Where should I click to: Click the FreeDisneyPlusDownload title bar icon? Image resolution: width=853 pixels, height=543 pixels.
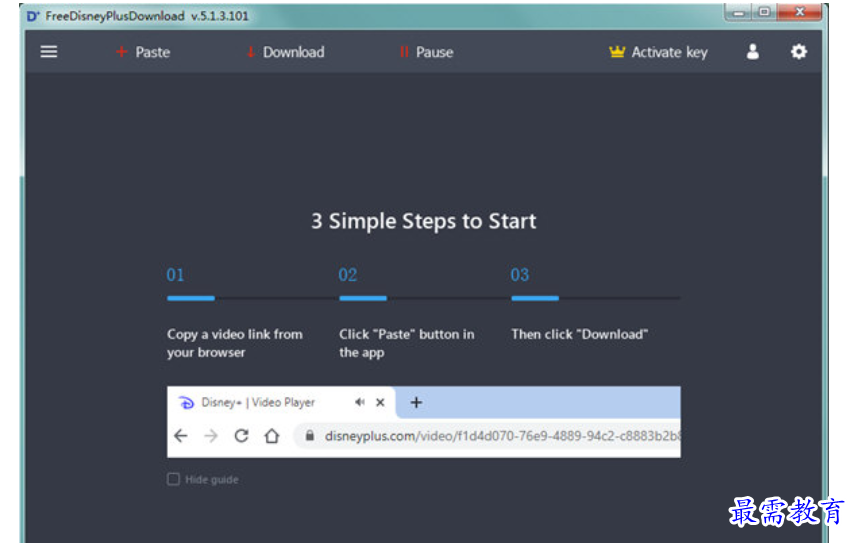(33, 16)
